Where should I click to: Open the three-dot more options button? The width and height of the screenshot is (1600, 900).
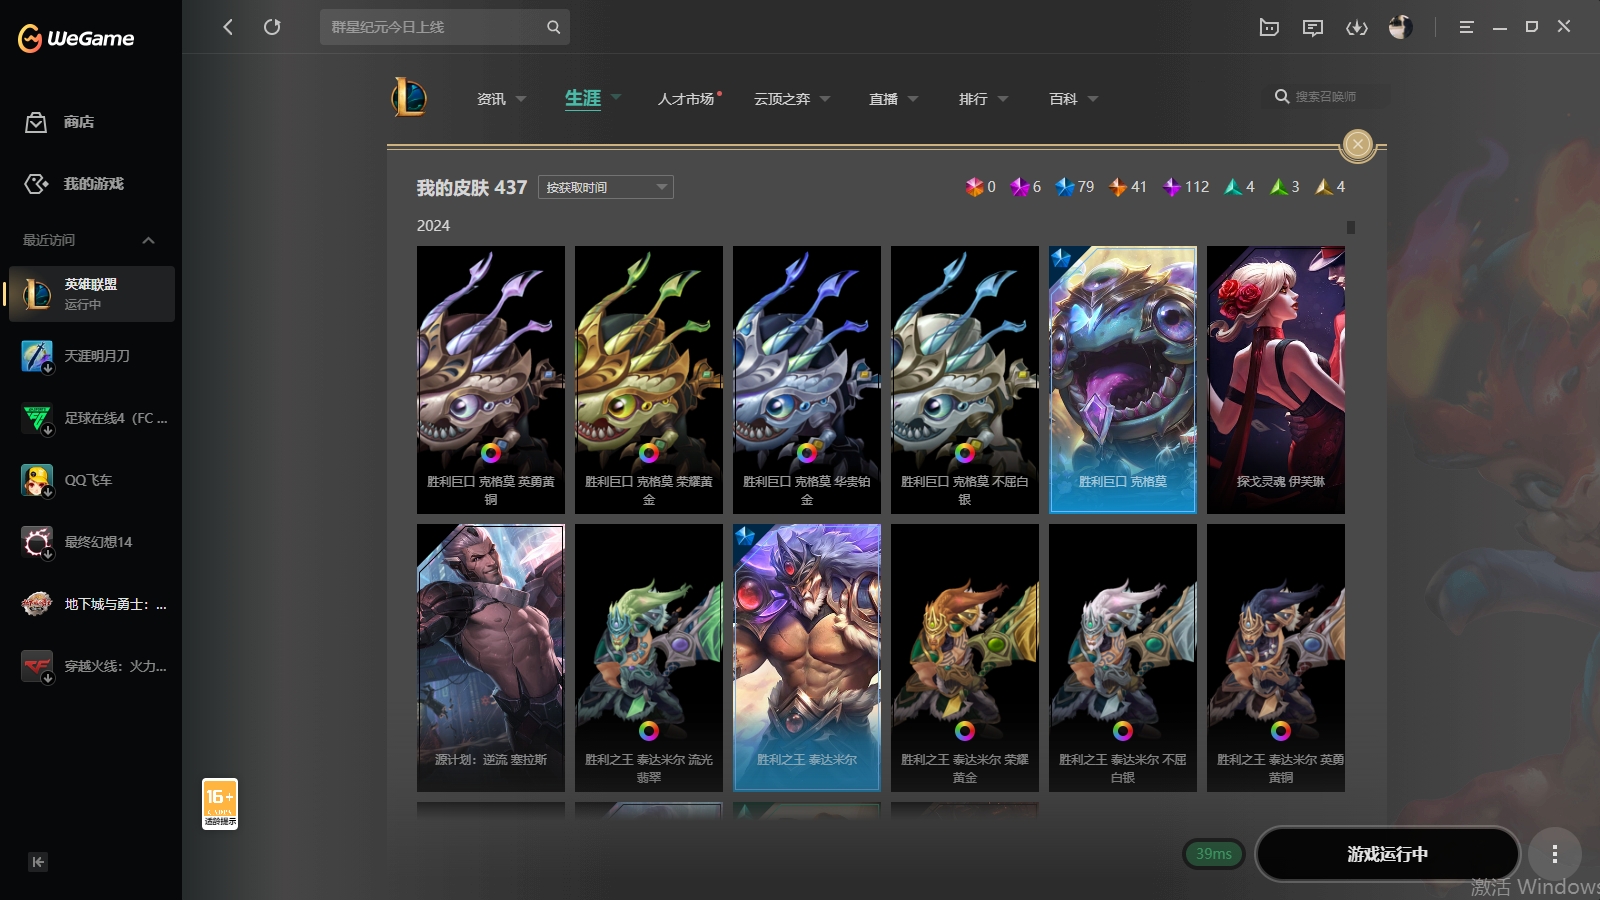tap(1554, 854)
